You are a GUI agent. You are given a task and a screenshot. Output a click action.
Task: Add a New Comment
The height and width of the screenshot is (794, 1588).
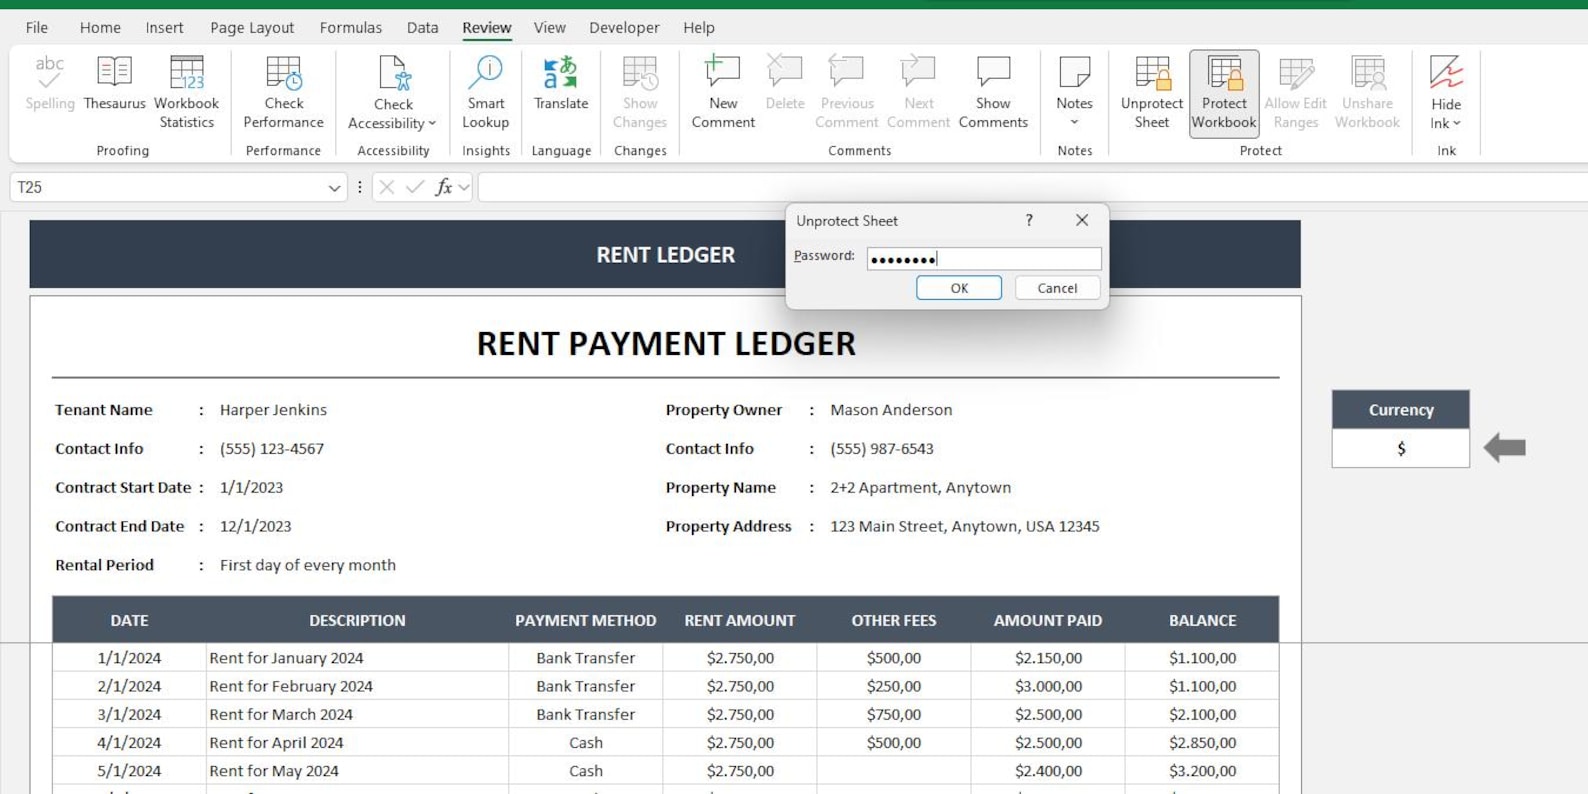723,92
